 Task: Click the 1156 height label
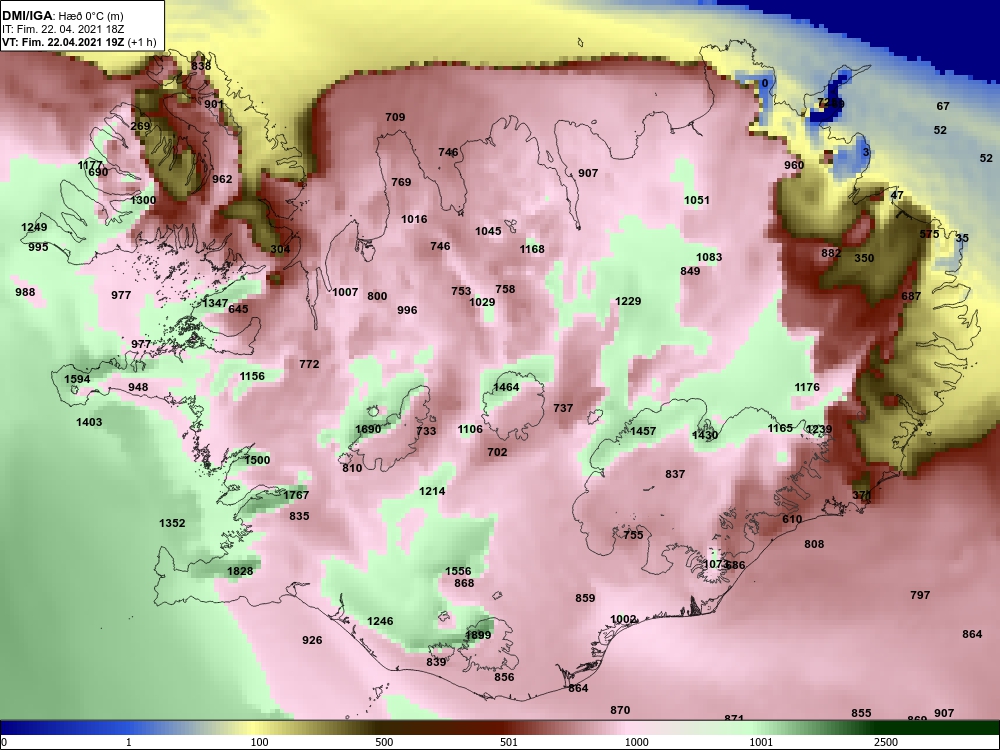(252, 376)
